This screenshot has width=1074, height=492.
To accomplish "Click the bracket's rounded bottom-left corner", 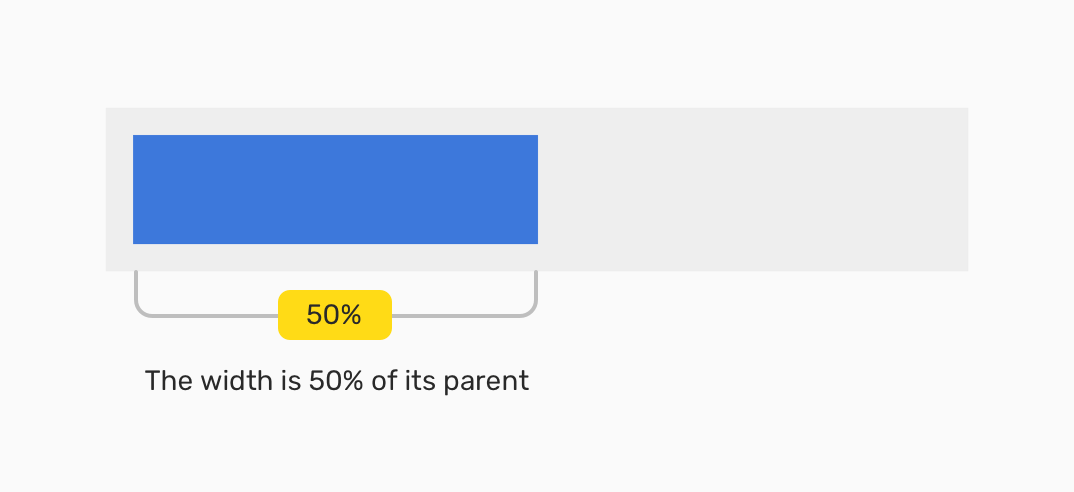I will [x=138, y=312].
